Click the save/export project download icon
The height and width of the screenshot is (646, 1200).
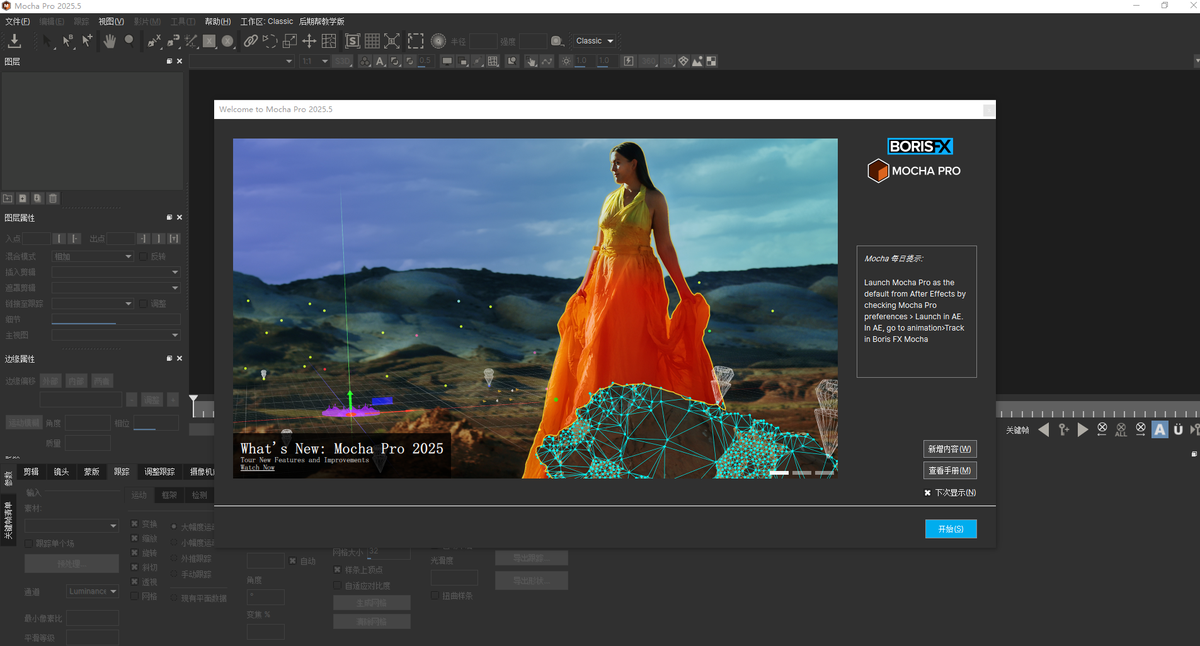[x=15, y=41]
